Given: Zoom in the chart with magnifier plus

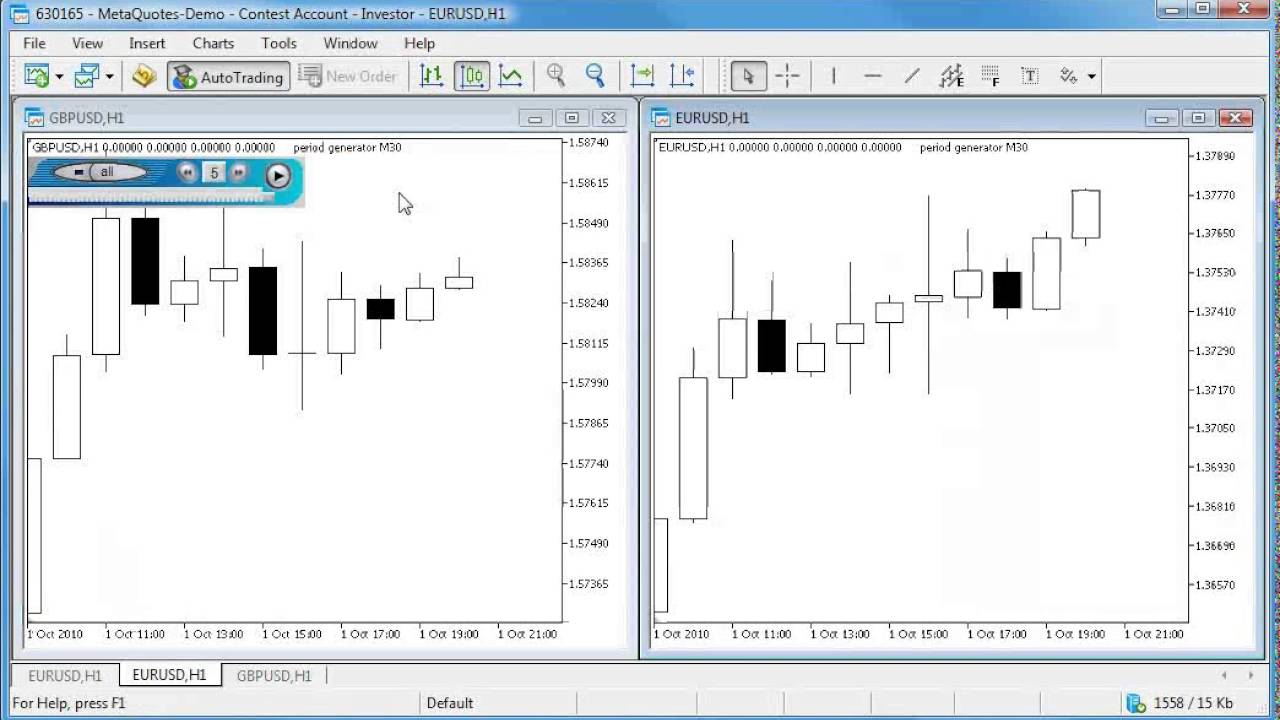Looking at the screenshot, I should [x=556, y=76].
